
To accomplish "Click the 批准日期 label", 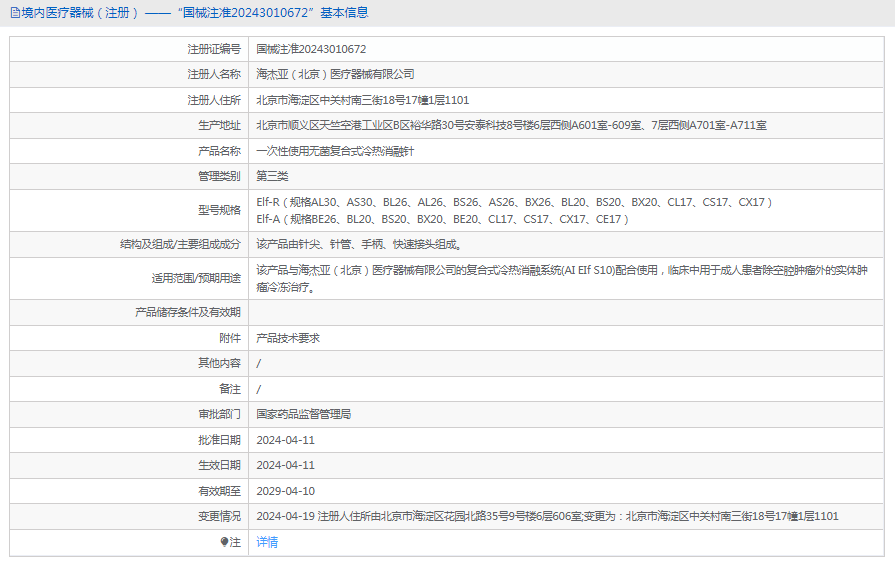I will point(219,440).
